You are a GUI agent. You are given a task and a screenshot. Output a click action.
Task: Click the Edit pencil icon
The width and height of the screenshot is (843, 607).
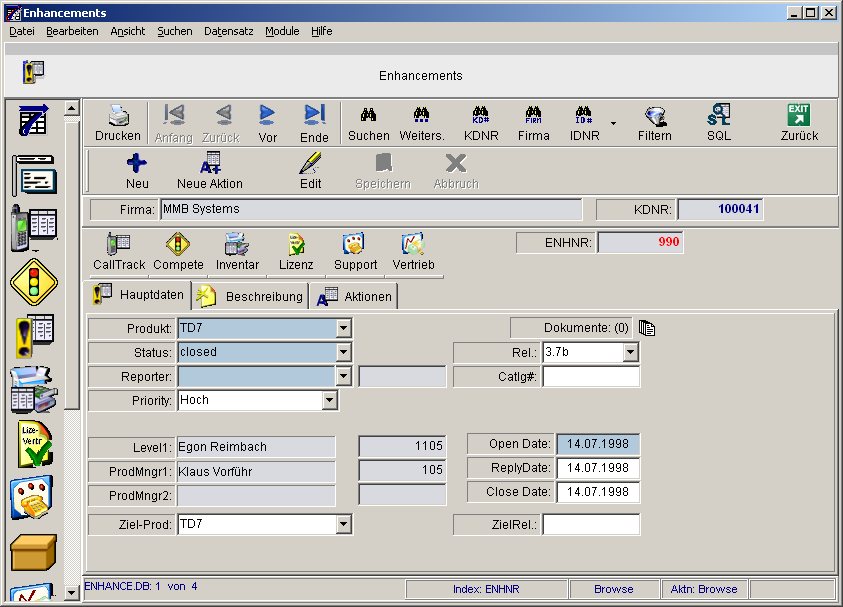[x=311, y=165]
